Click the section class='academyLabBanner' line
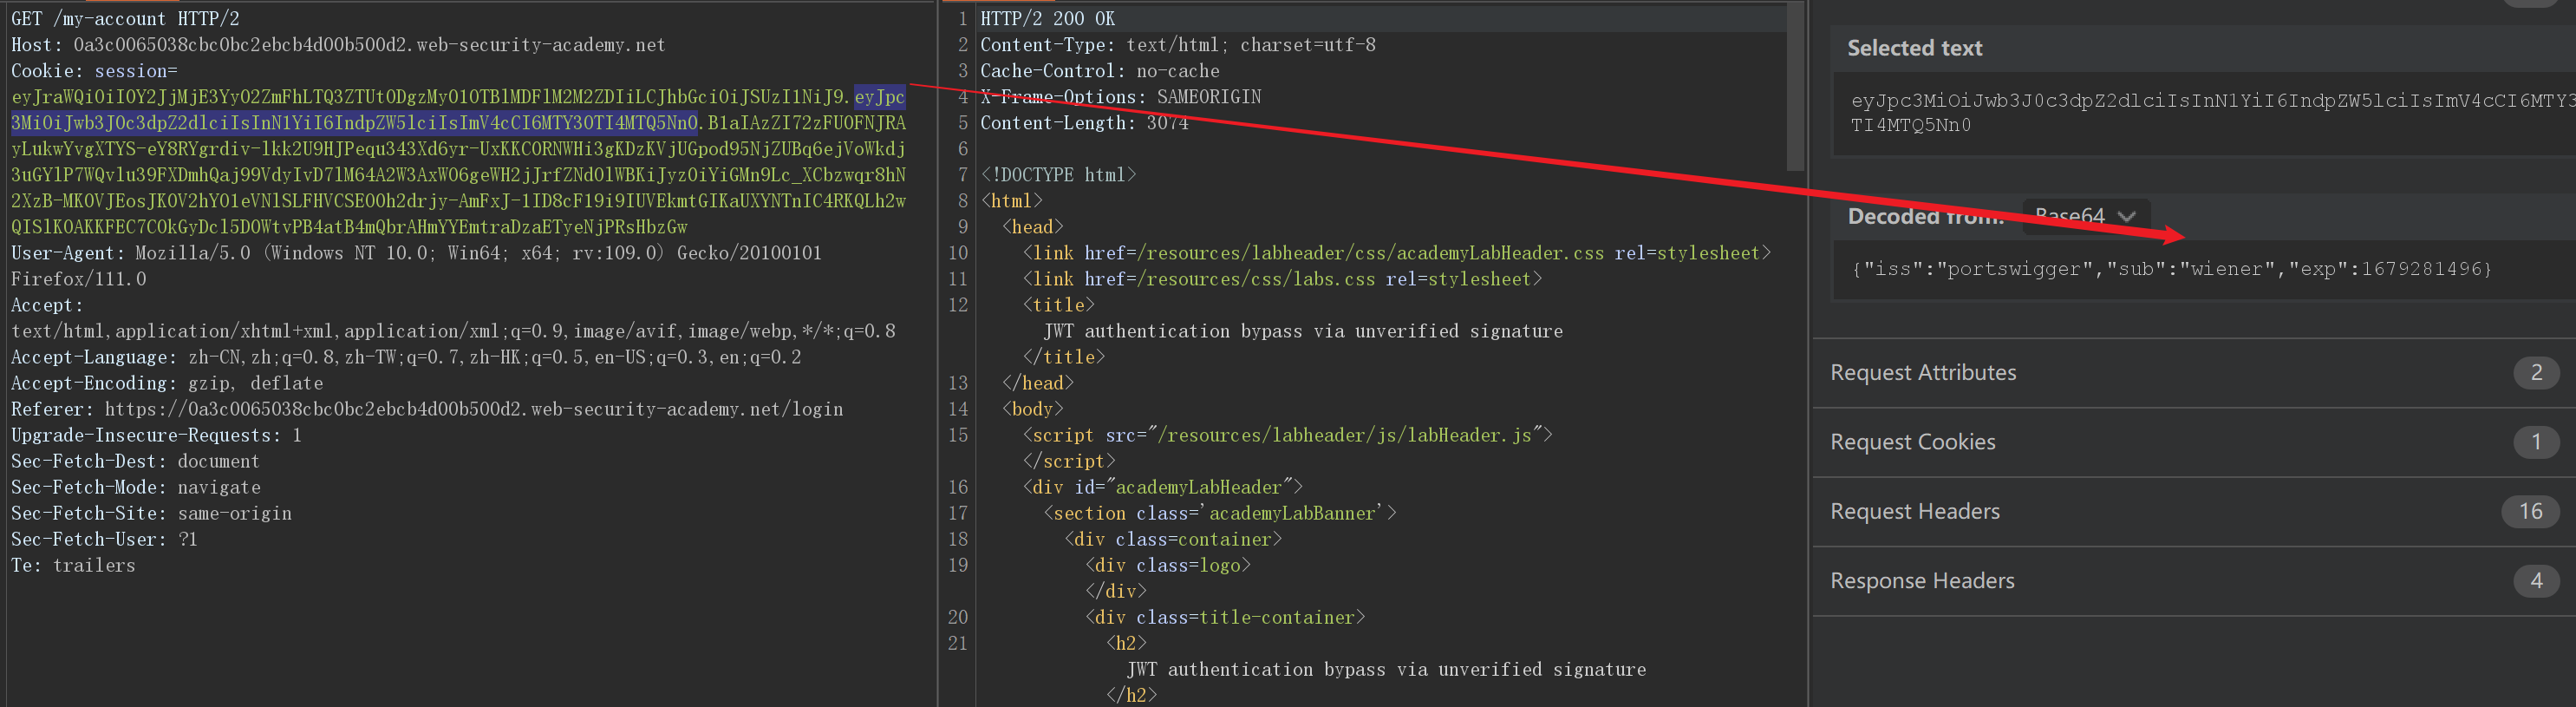Image resolution: width=2576 pixels, height=707 pixels. click(x=1220, y=513)
